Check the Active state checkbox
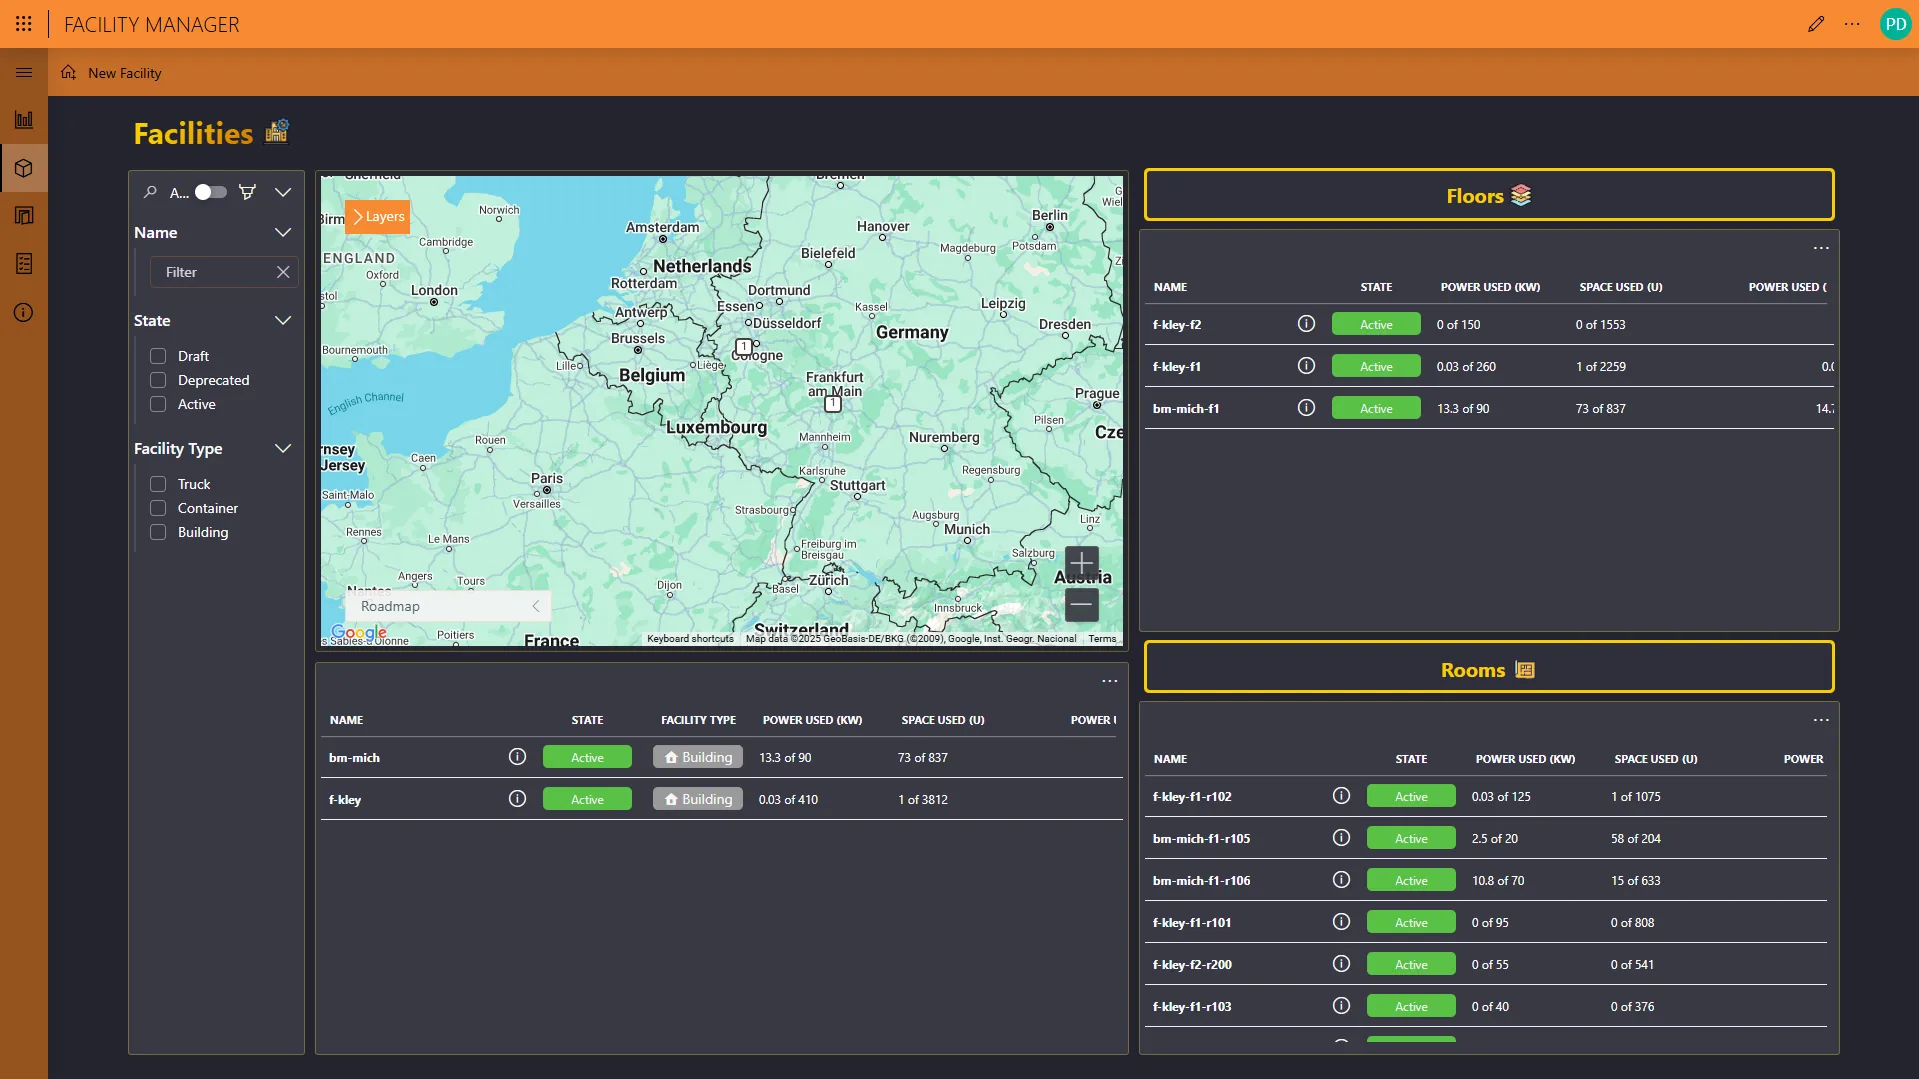Viewport: 1919px width, 1079px height. 158,404
